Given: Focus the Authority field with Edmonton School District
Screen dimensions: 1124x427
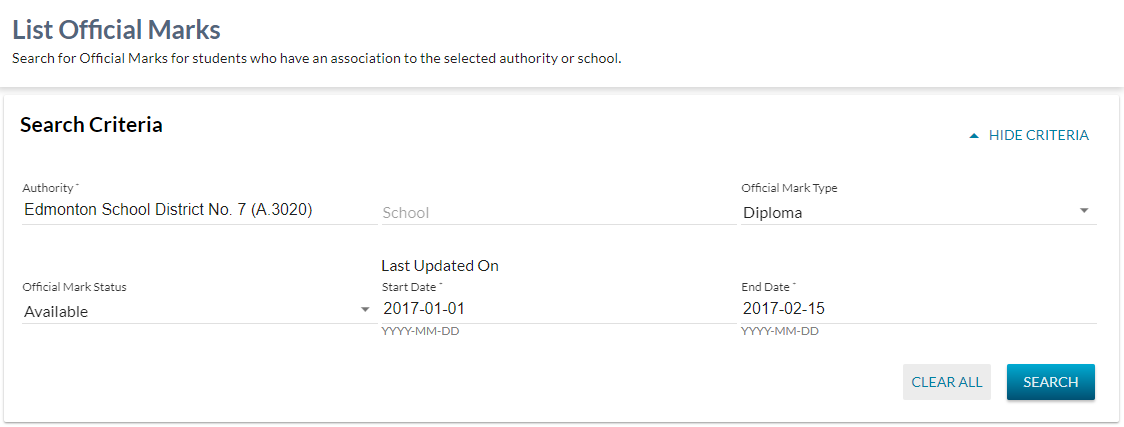Looking at the screenshot, I should 168,210.
